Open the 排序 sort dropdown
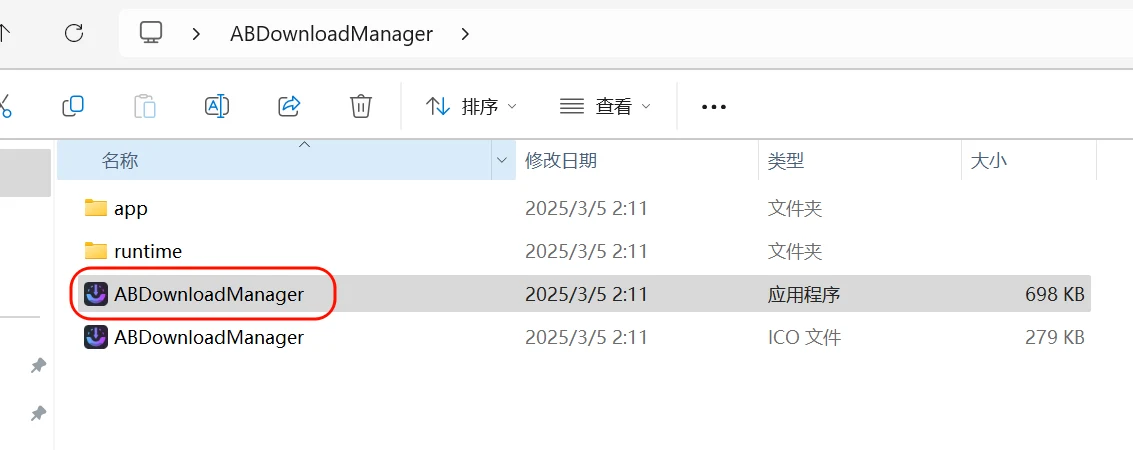Viewport: 1133px width, 450px height. pos(472,106)
